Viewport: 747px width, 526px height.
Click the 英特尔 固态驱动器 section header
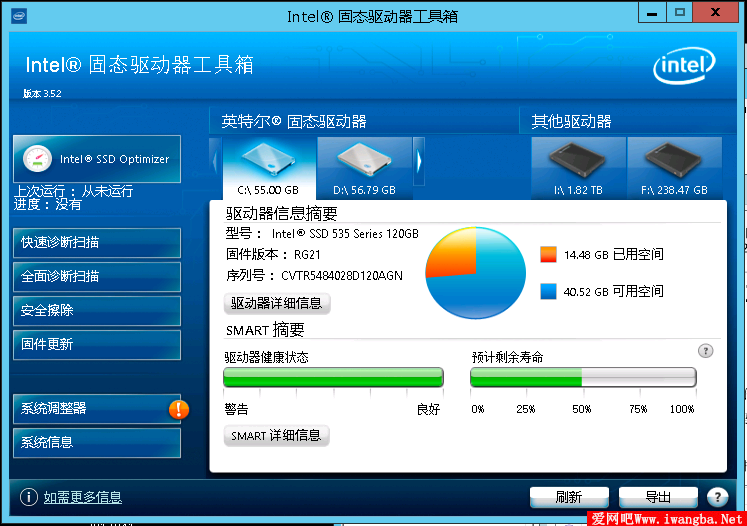293,121
